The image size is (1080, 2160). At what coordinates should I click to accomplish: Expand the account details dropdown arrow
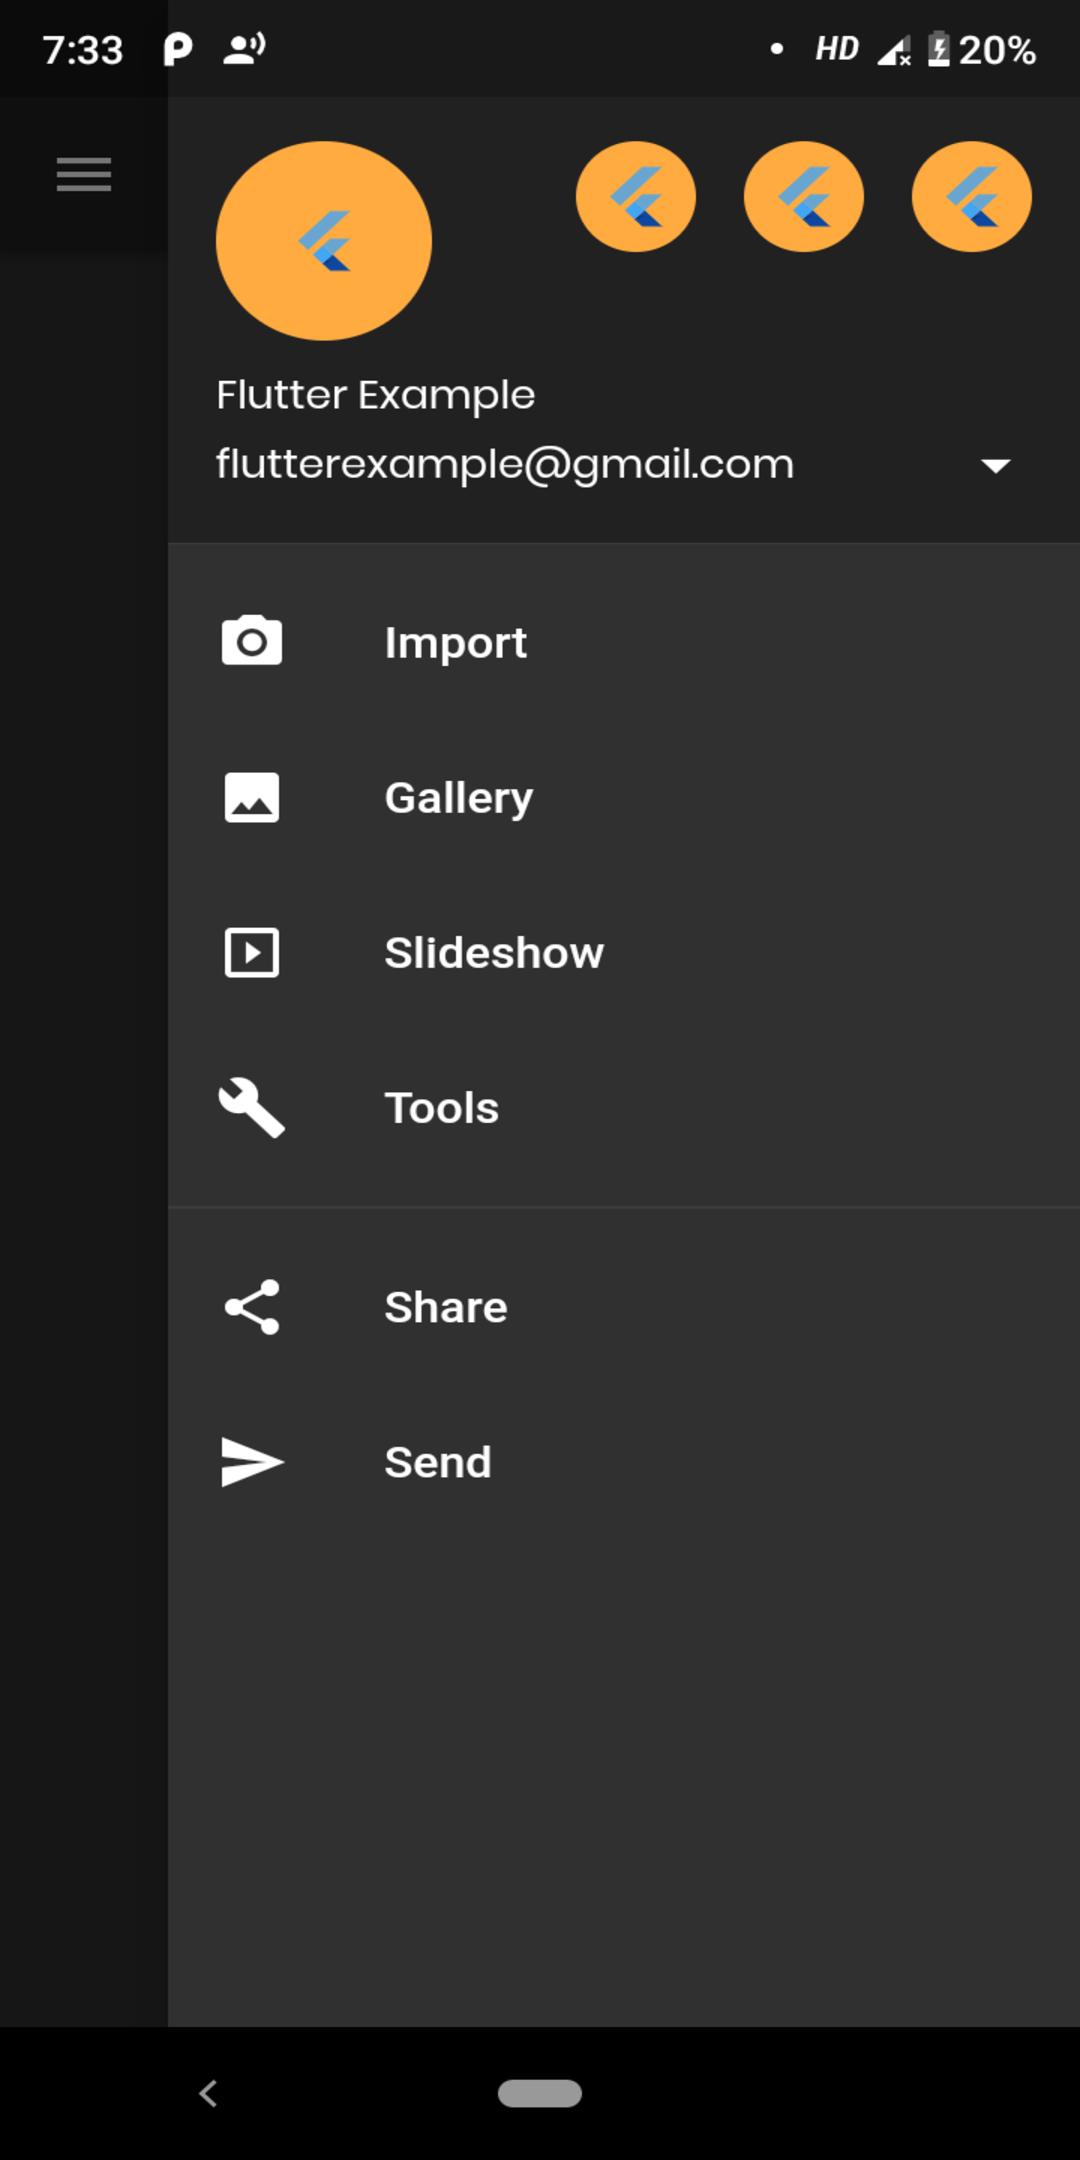pos(996,465)
